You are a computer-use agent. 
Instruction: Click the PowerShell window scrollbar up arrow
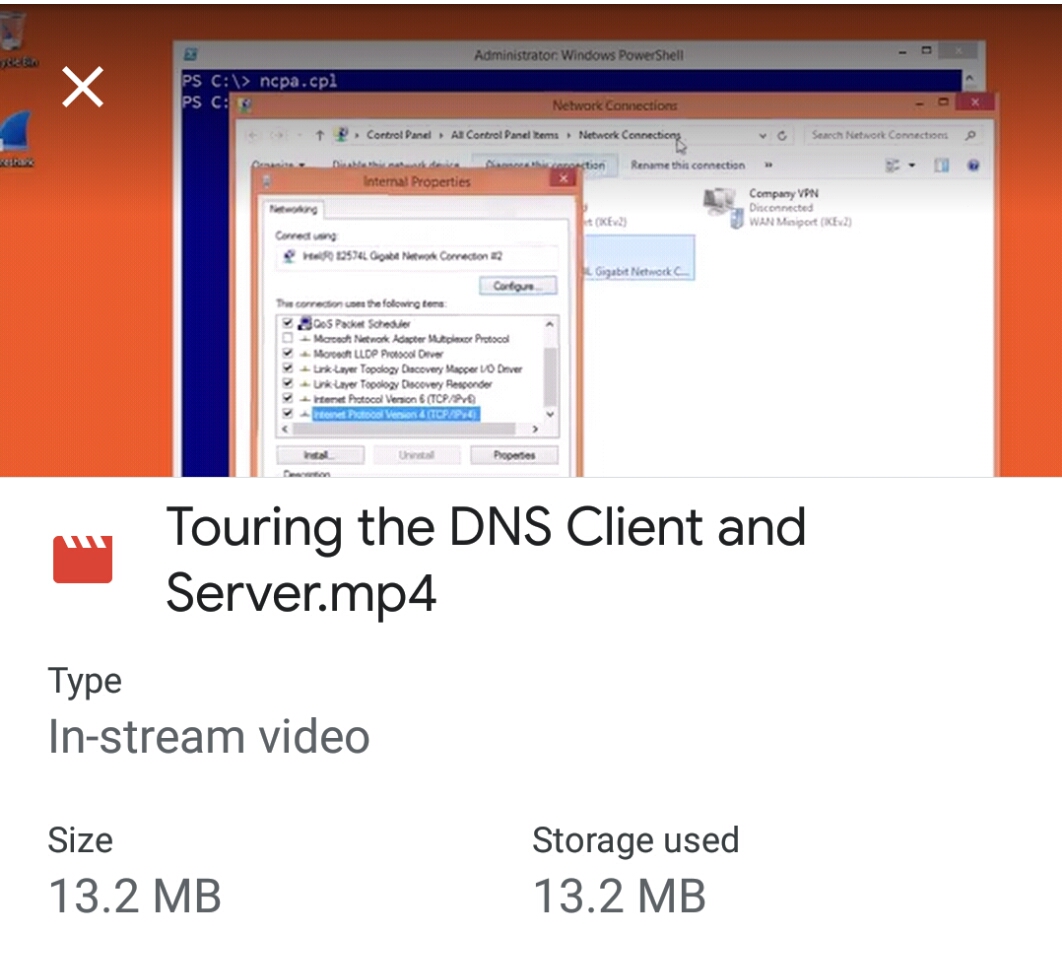(969, 80)
